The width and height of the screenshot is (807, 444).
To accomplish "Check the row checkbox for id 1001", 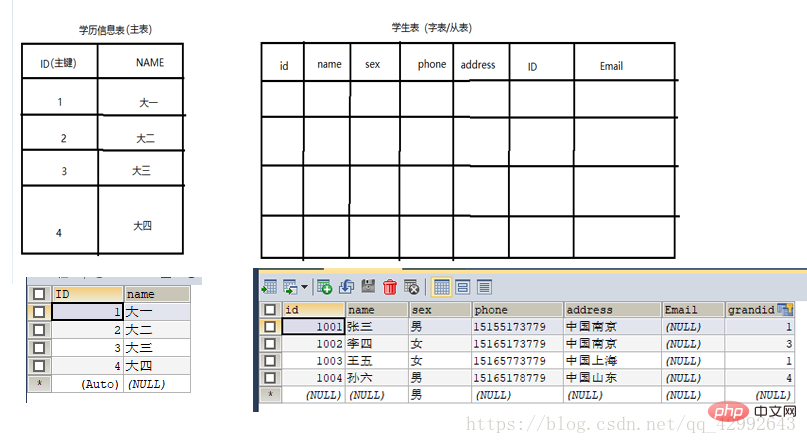I will (x=270, y=326).
